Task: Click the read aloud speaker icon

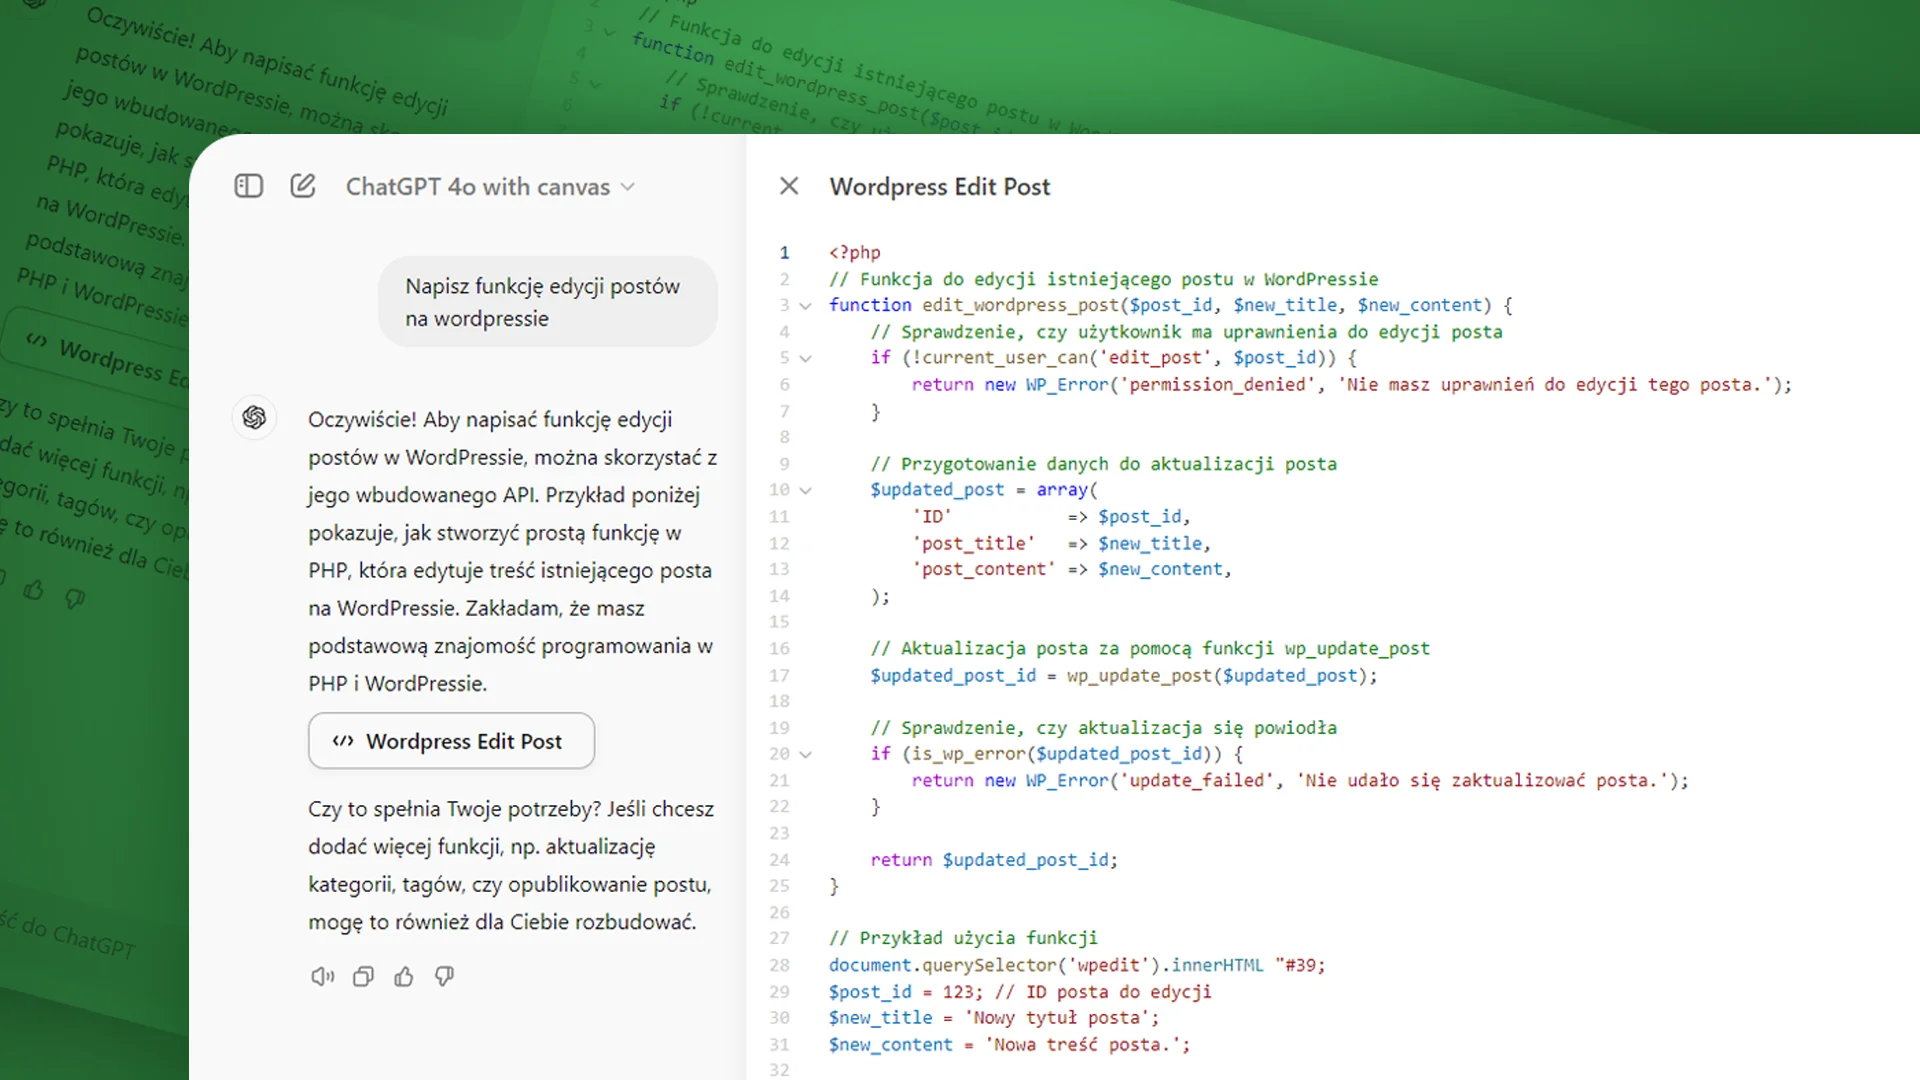Action: (322, 977)
